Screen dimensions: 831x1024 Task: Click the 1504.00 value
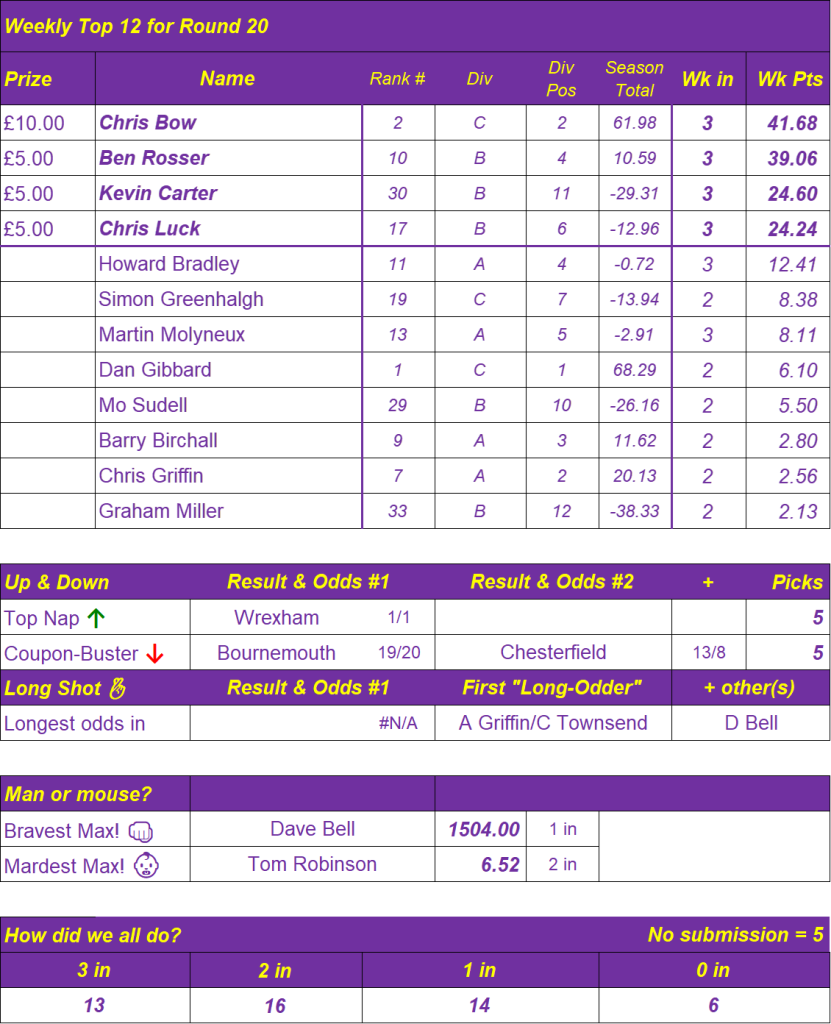484,829
